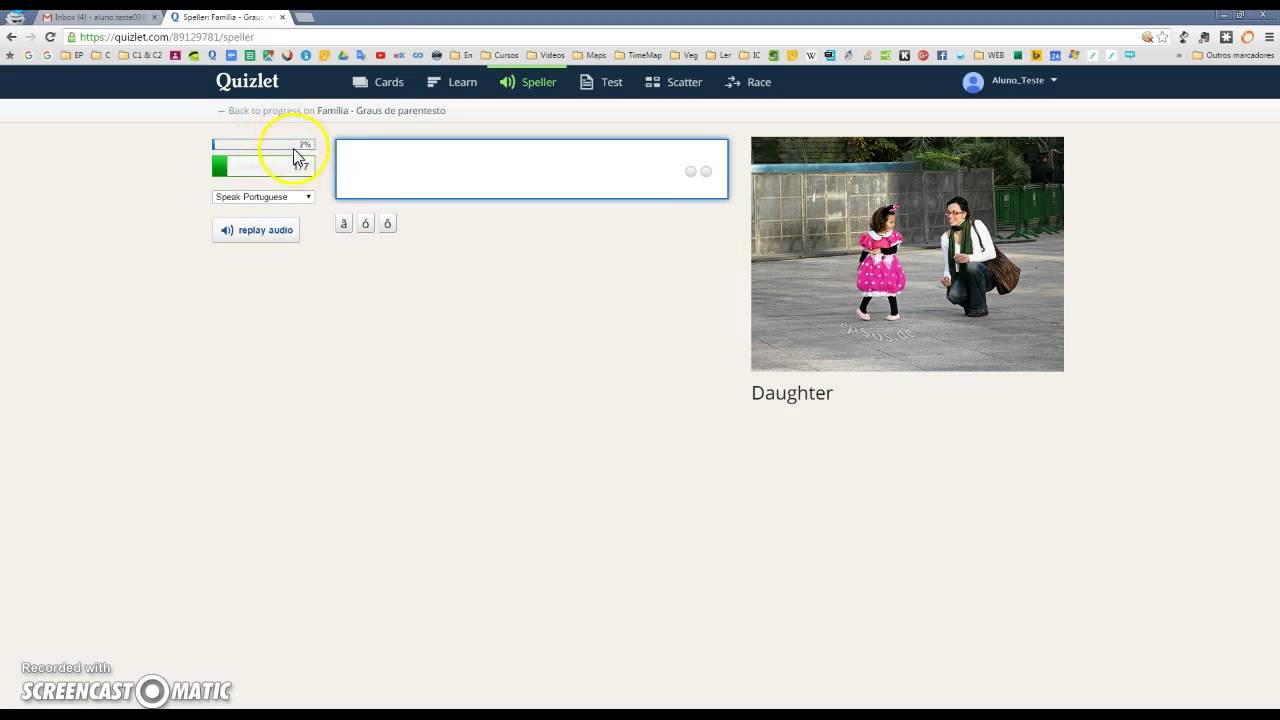Switch to Learn mode

(x=452, y=82)
